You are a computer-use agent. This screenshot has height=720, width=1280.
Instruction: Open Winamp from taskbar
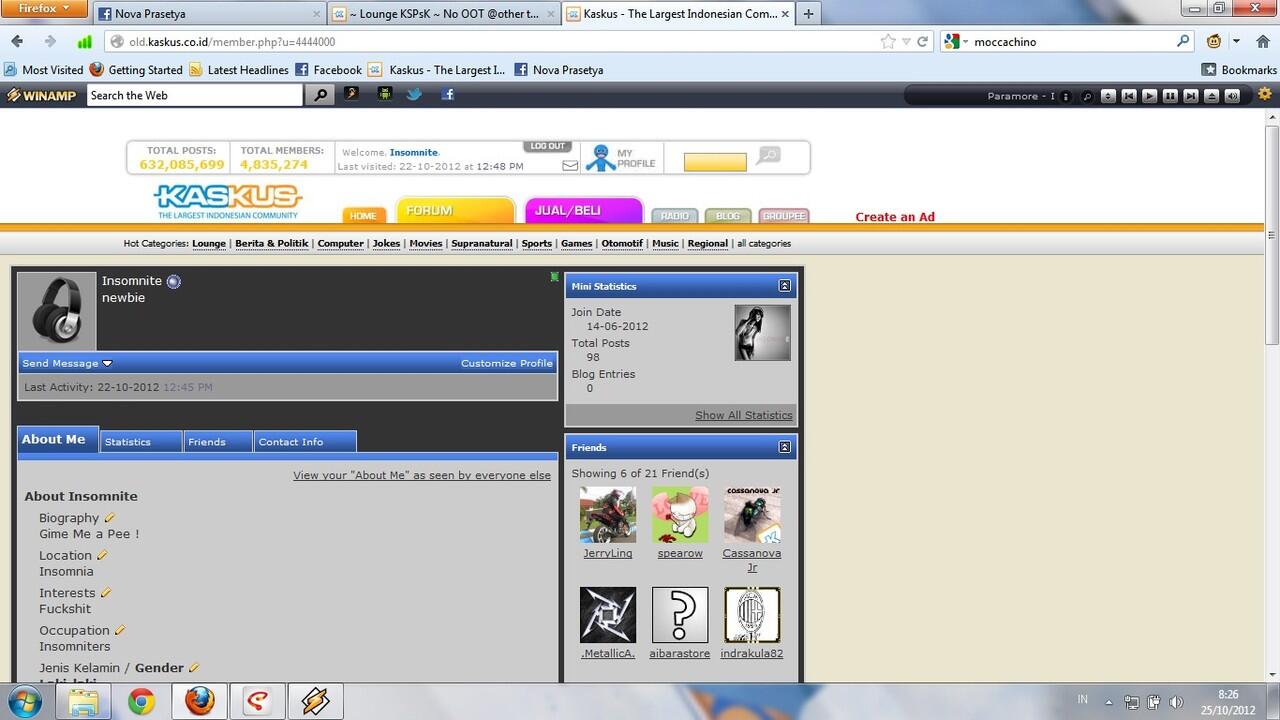pos(316,701)
